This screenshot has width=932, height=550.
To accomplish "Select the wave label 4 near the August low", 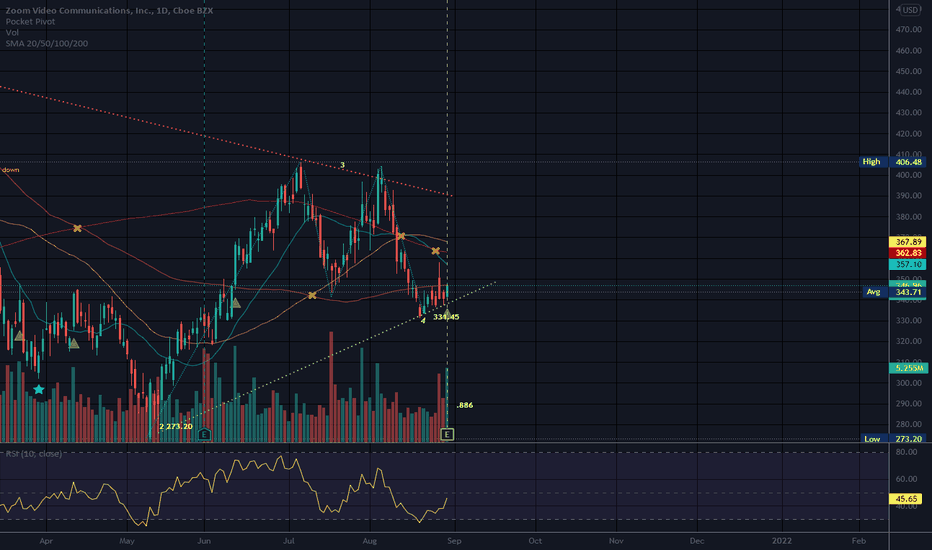I will 423,320.
